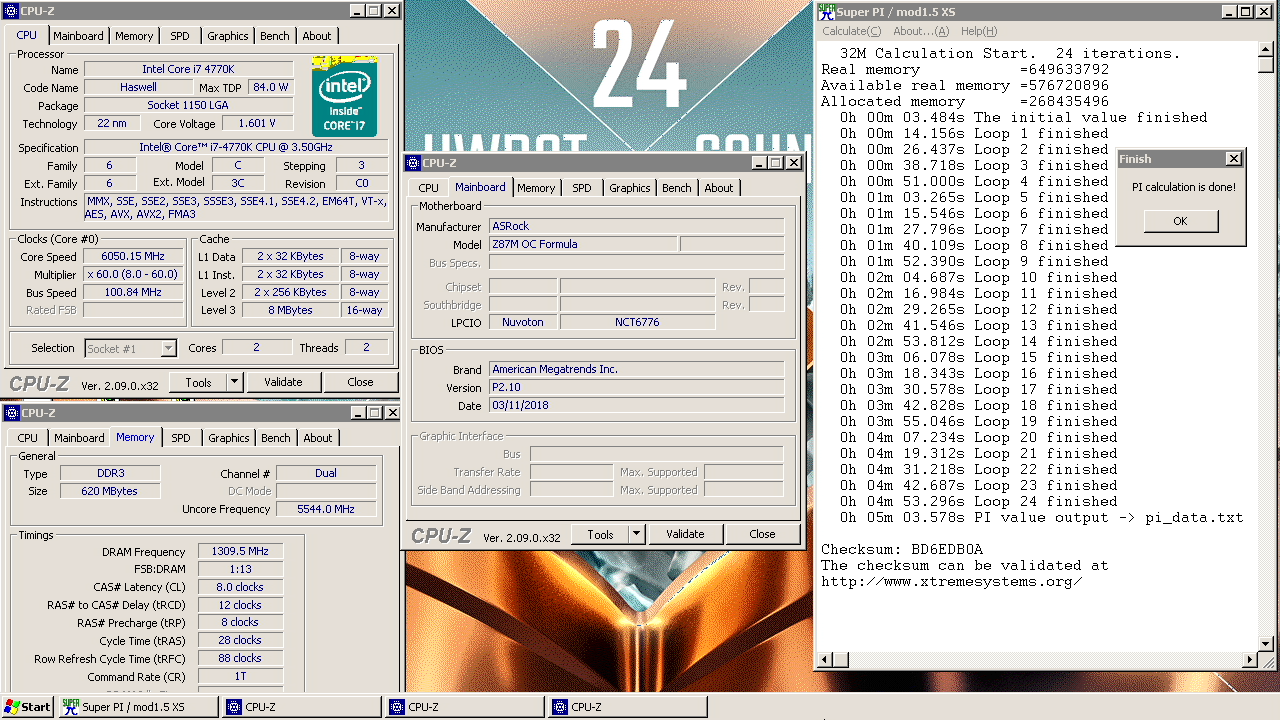Expand Tools dropdown arrow in CPU window
Image resolution: width=1280 pixels, height=720 pixels.
click(x=234, y=382)
